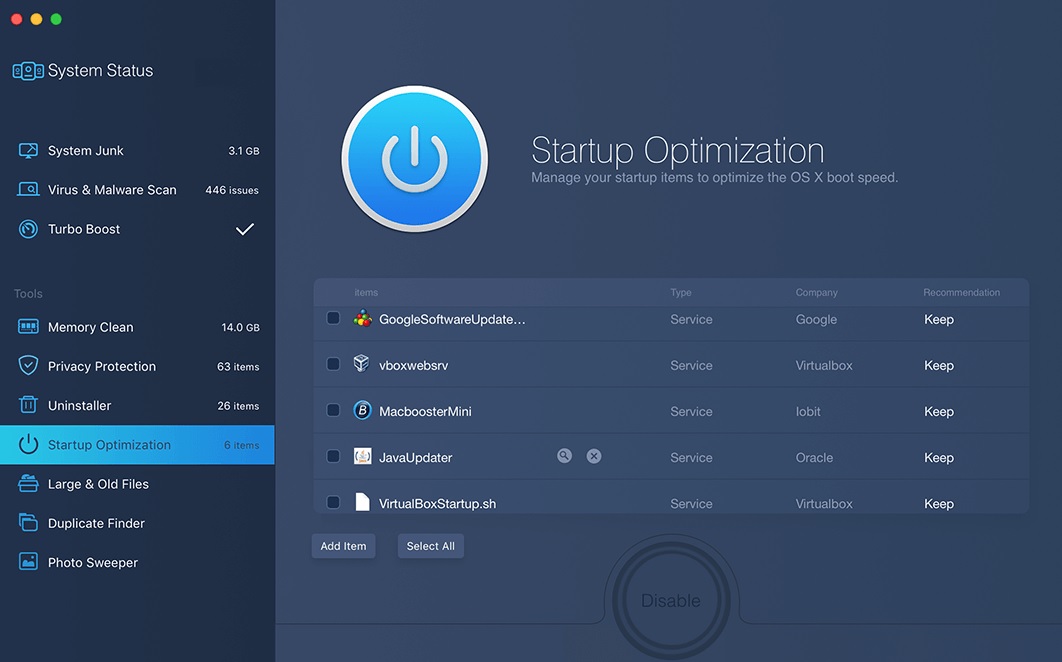Sort by the Type column header
Screen dimensions: 1062x662
[x=681, y=292]
